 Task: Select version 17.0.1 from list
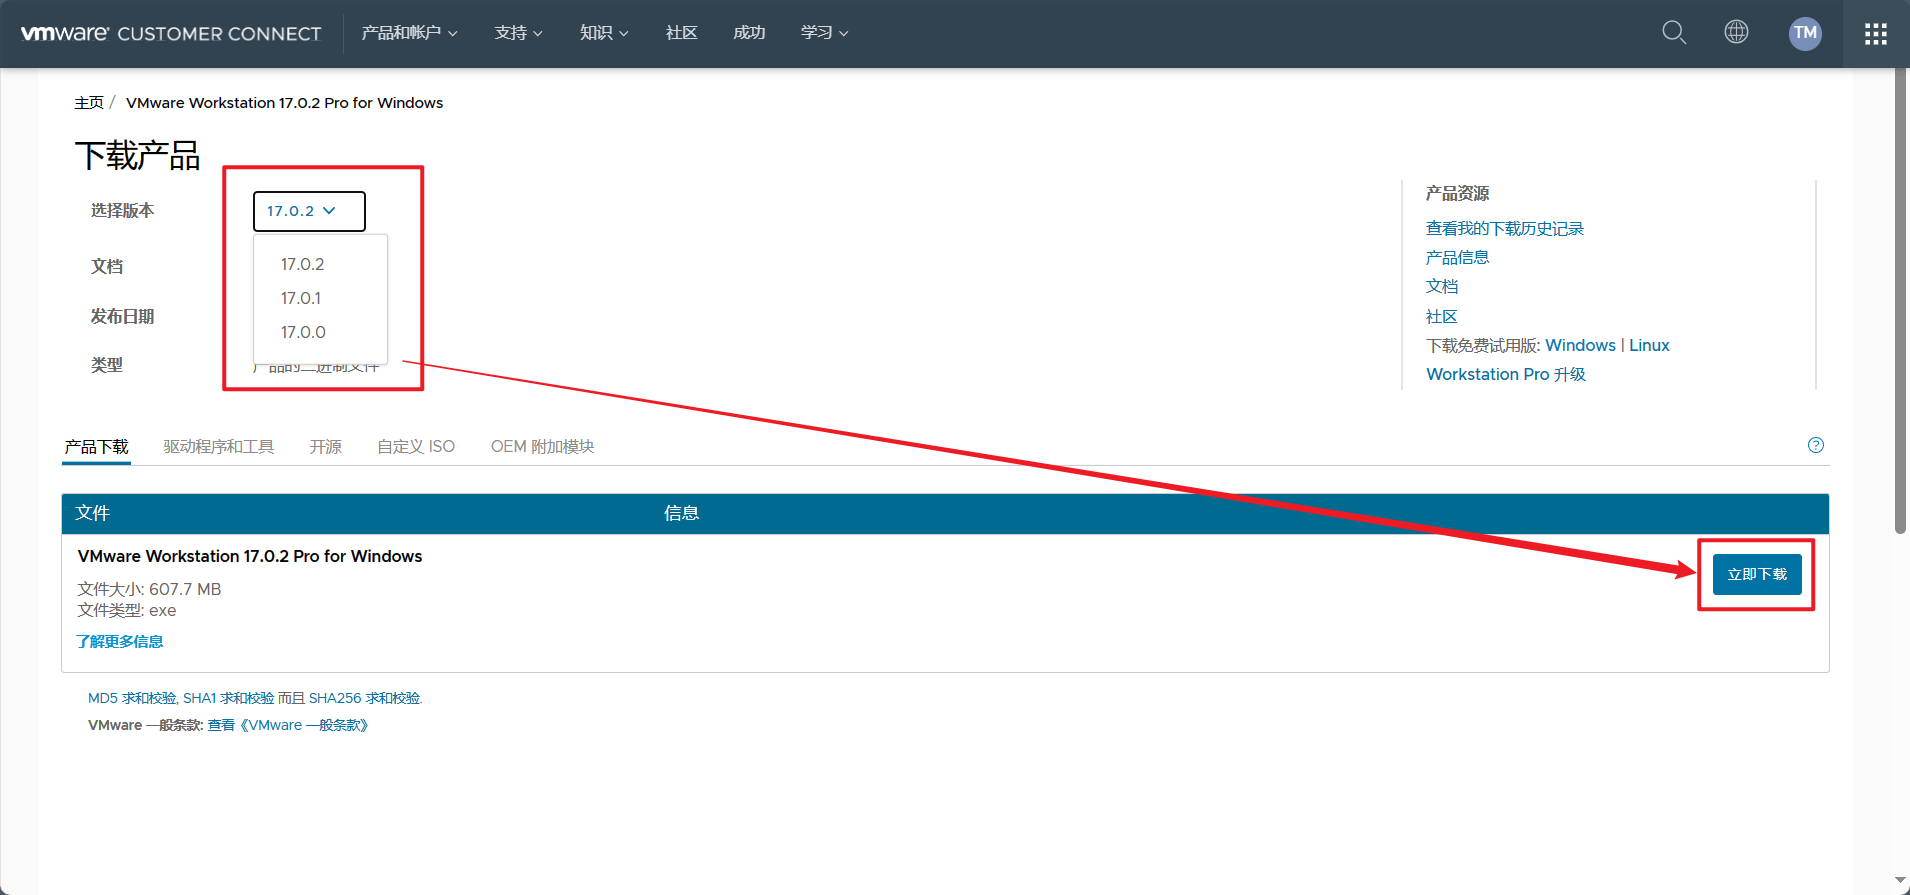301,298
